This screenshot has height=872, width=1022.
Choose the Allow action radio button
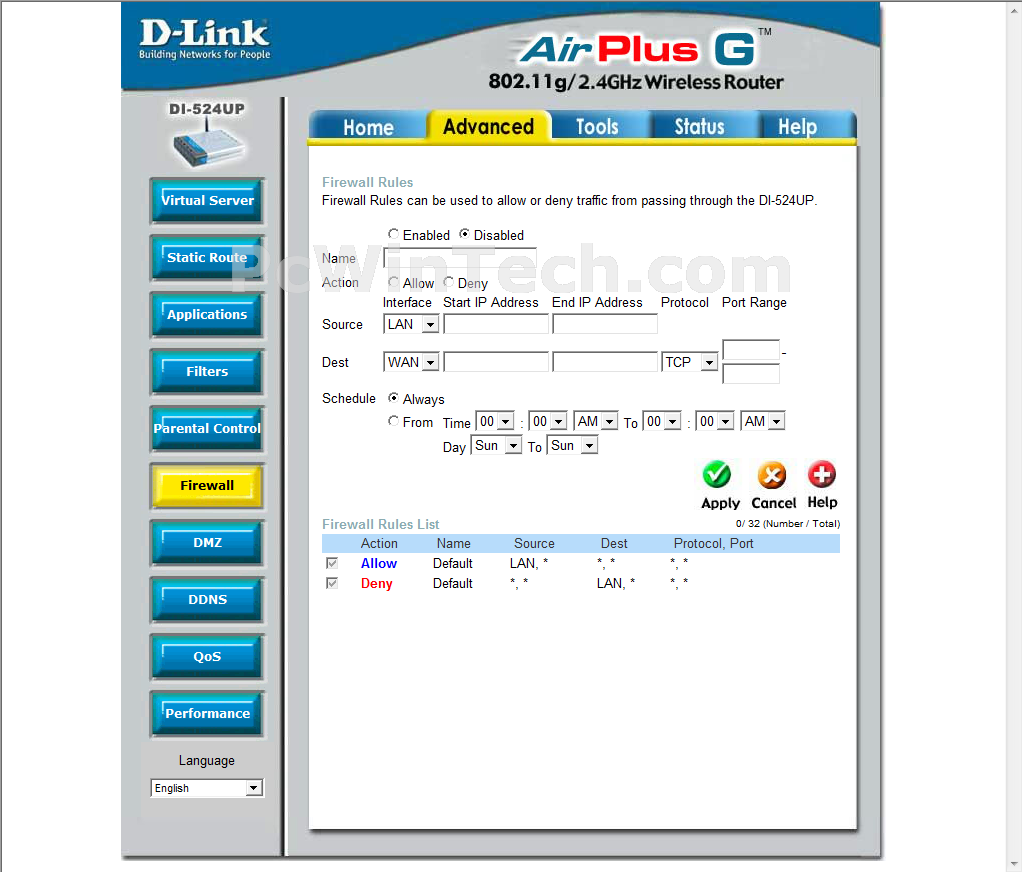tap(393, 282)
